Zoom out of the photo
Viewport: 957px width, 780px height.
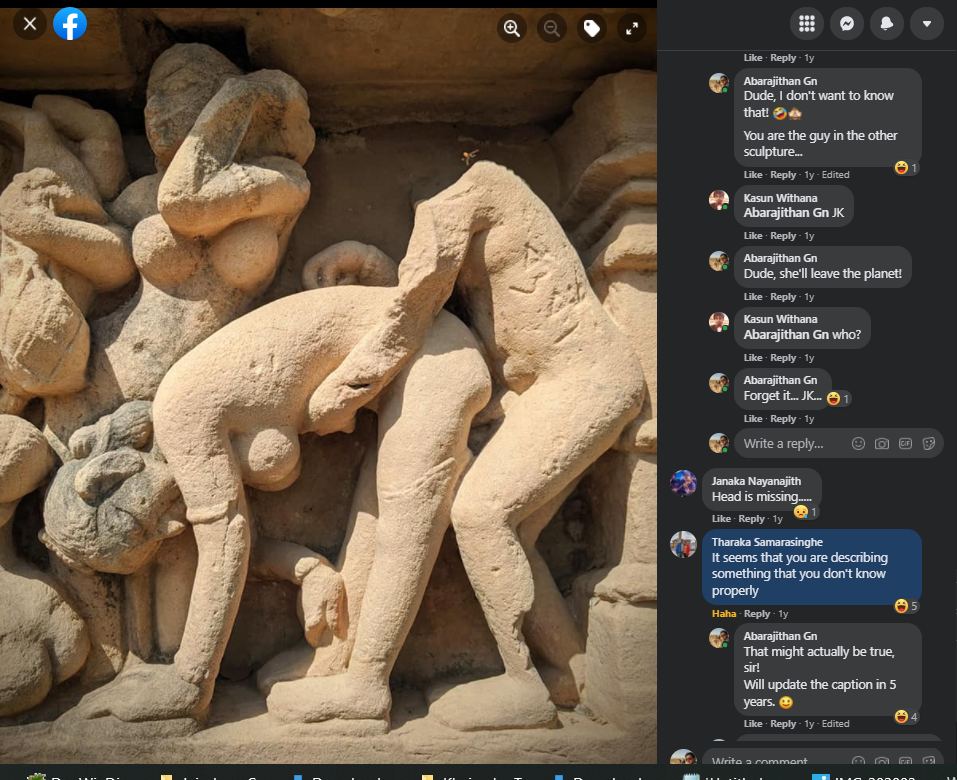click(x=551, y=28)
